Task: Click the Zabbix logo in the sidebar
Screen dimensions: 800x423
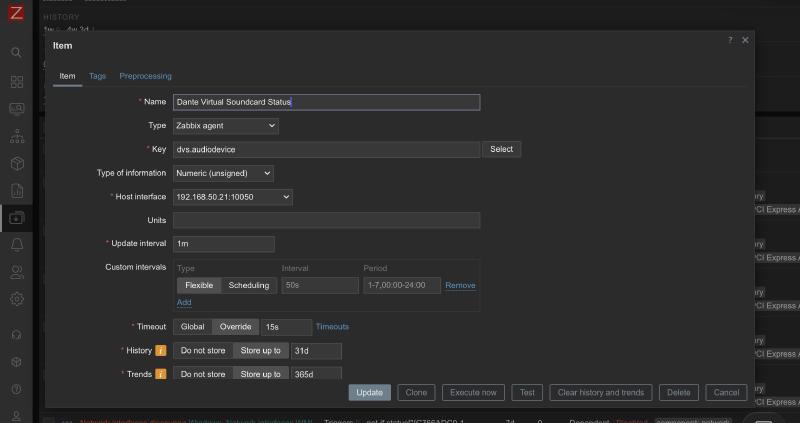Action: pos(16,12)
